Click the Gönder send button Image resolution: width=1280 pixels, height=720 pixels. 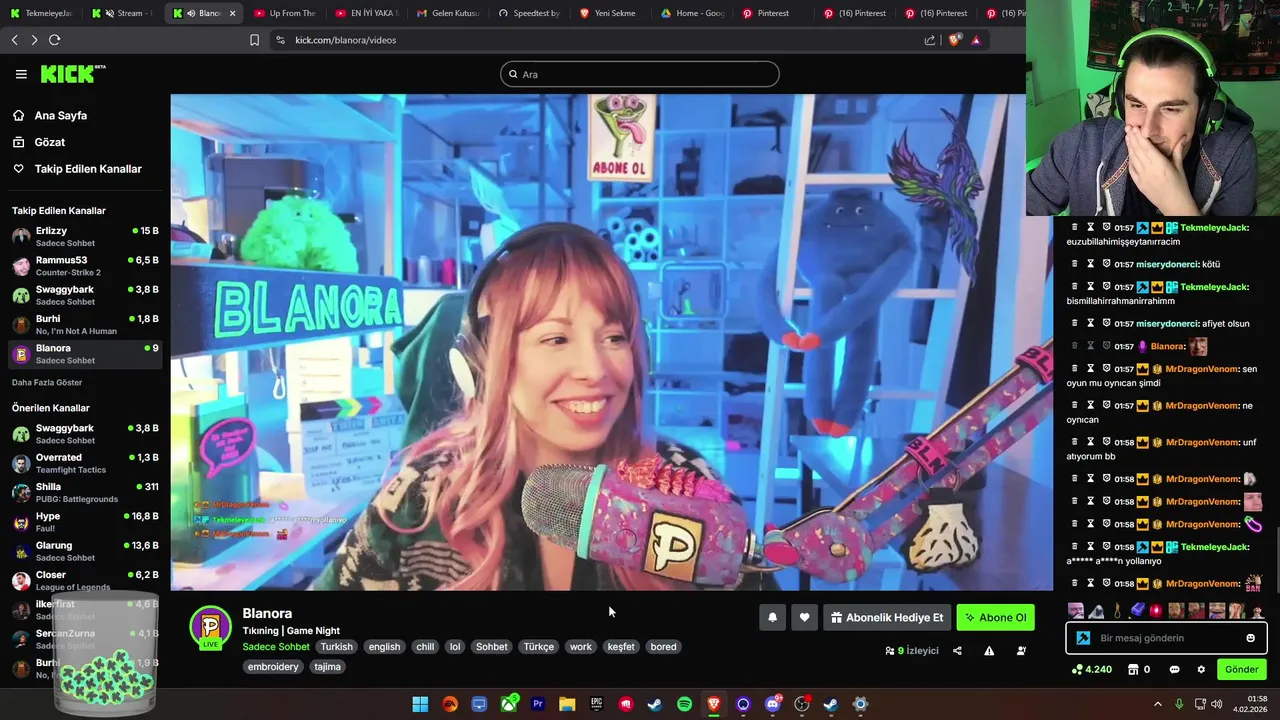[x=1241, y=669]
